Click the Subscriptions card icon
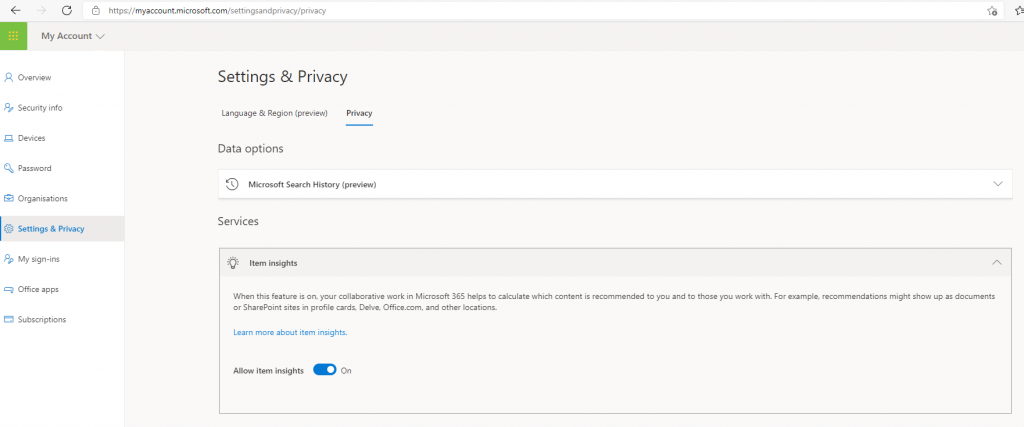1024x427 pixels. (x=9, y=320)
